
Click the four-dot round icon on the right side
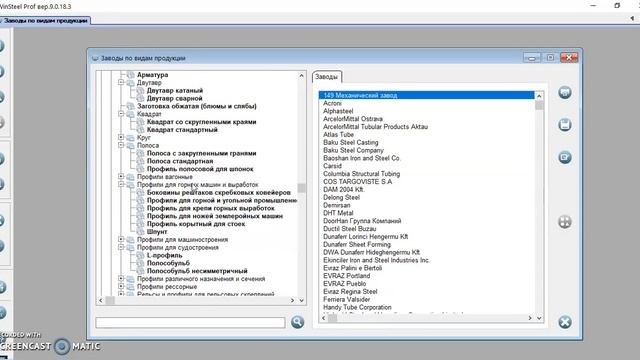pyautogui.click(x=565, y=222)
